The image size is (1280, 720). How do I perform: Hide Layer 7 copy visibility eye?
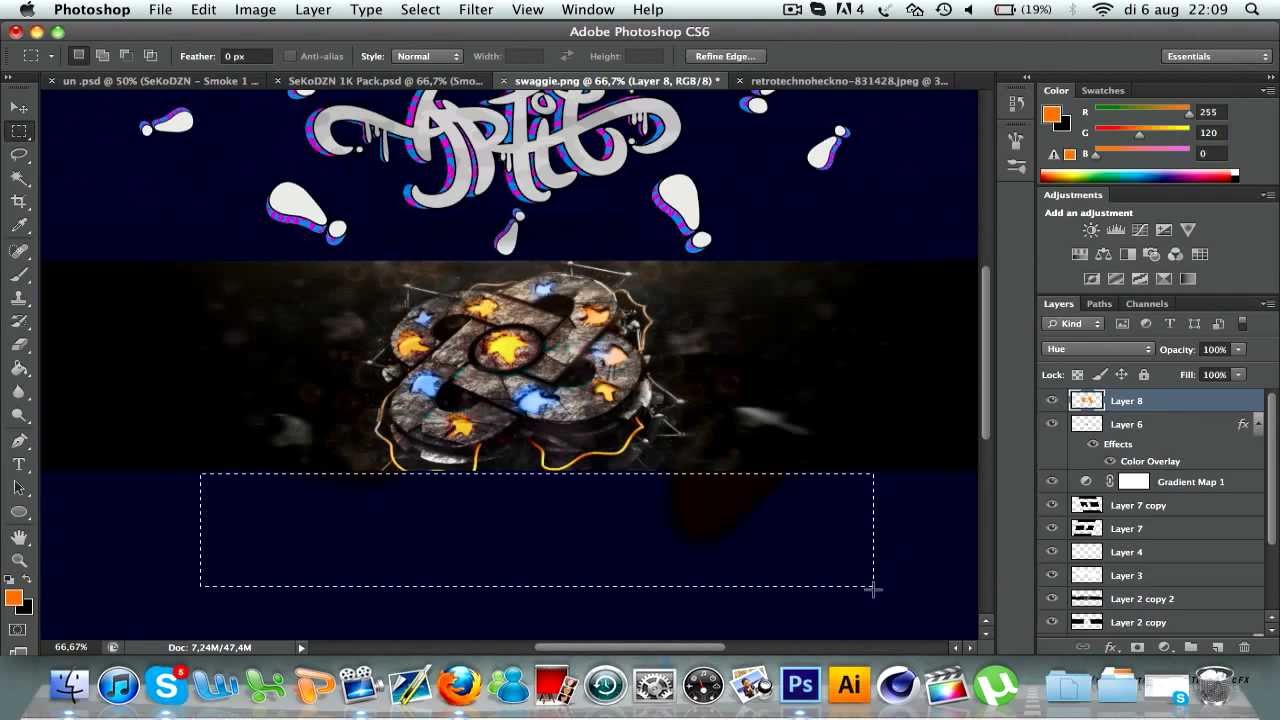coord(1051,505)
